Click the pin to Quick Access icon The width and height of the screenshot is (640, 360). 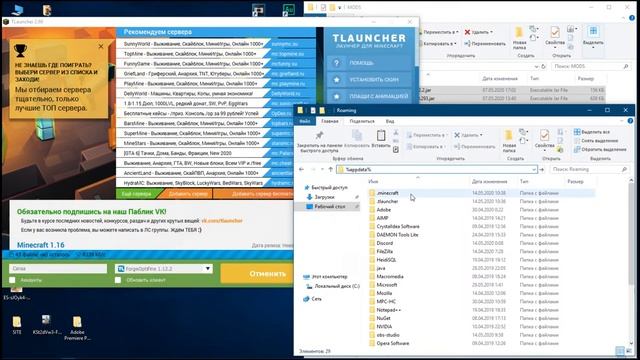tap(319, 135)
